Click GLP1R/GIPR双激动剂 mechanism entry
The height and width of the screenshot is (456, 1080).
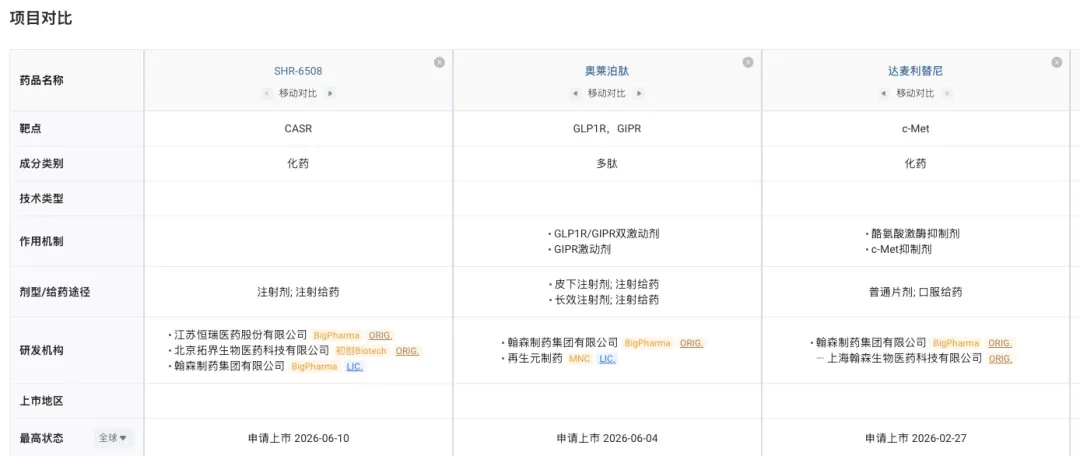point(607,234)
